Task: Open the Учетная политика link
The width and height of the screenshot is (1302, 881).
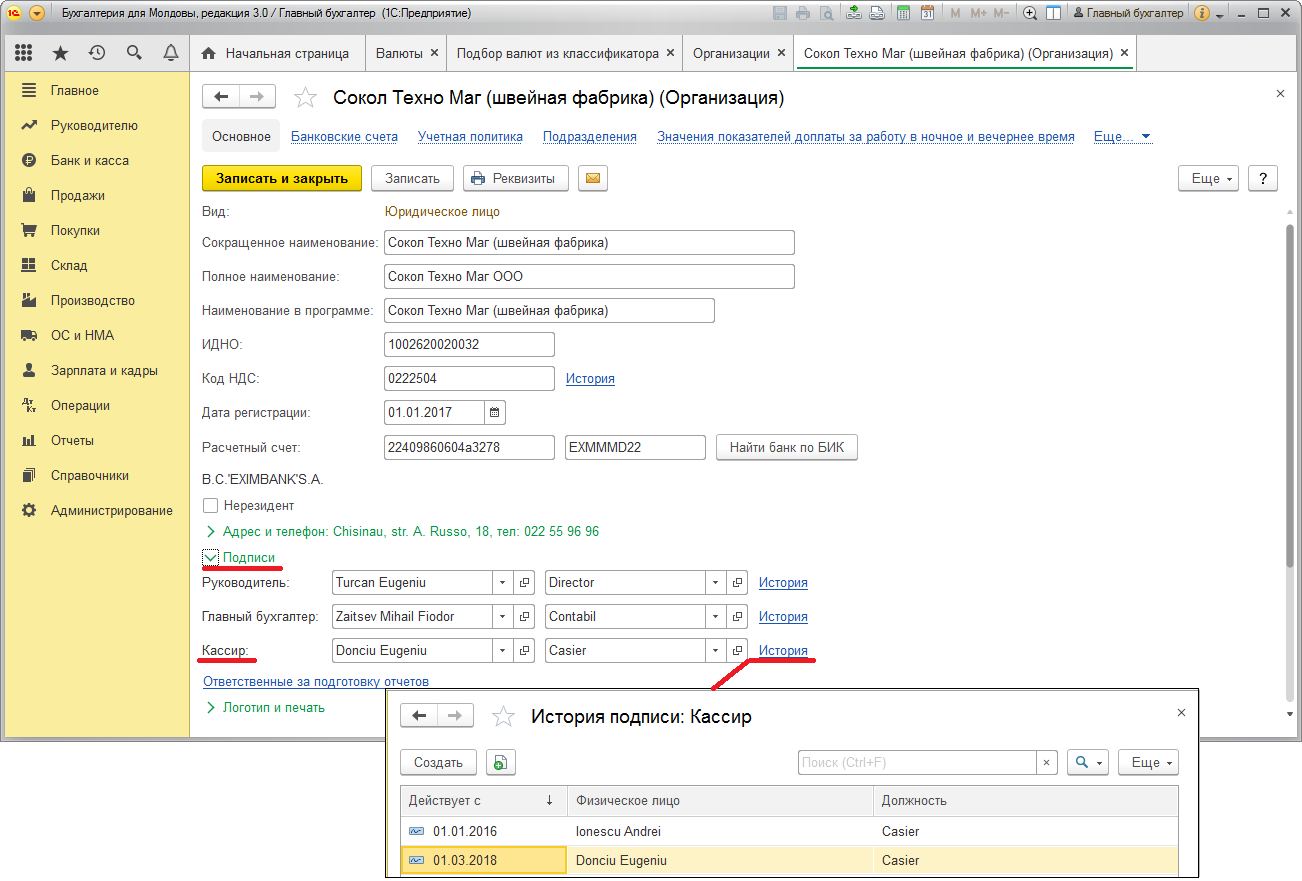Action: pos(470,137)
